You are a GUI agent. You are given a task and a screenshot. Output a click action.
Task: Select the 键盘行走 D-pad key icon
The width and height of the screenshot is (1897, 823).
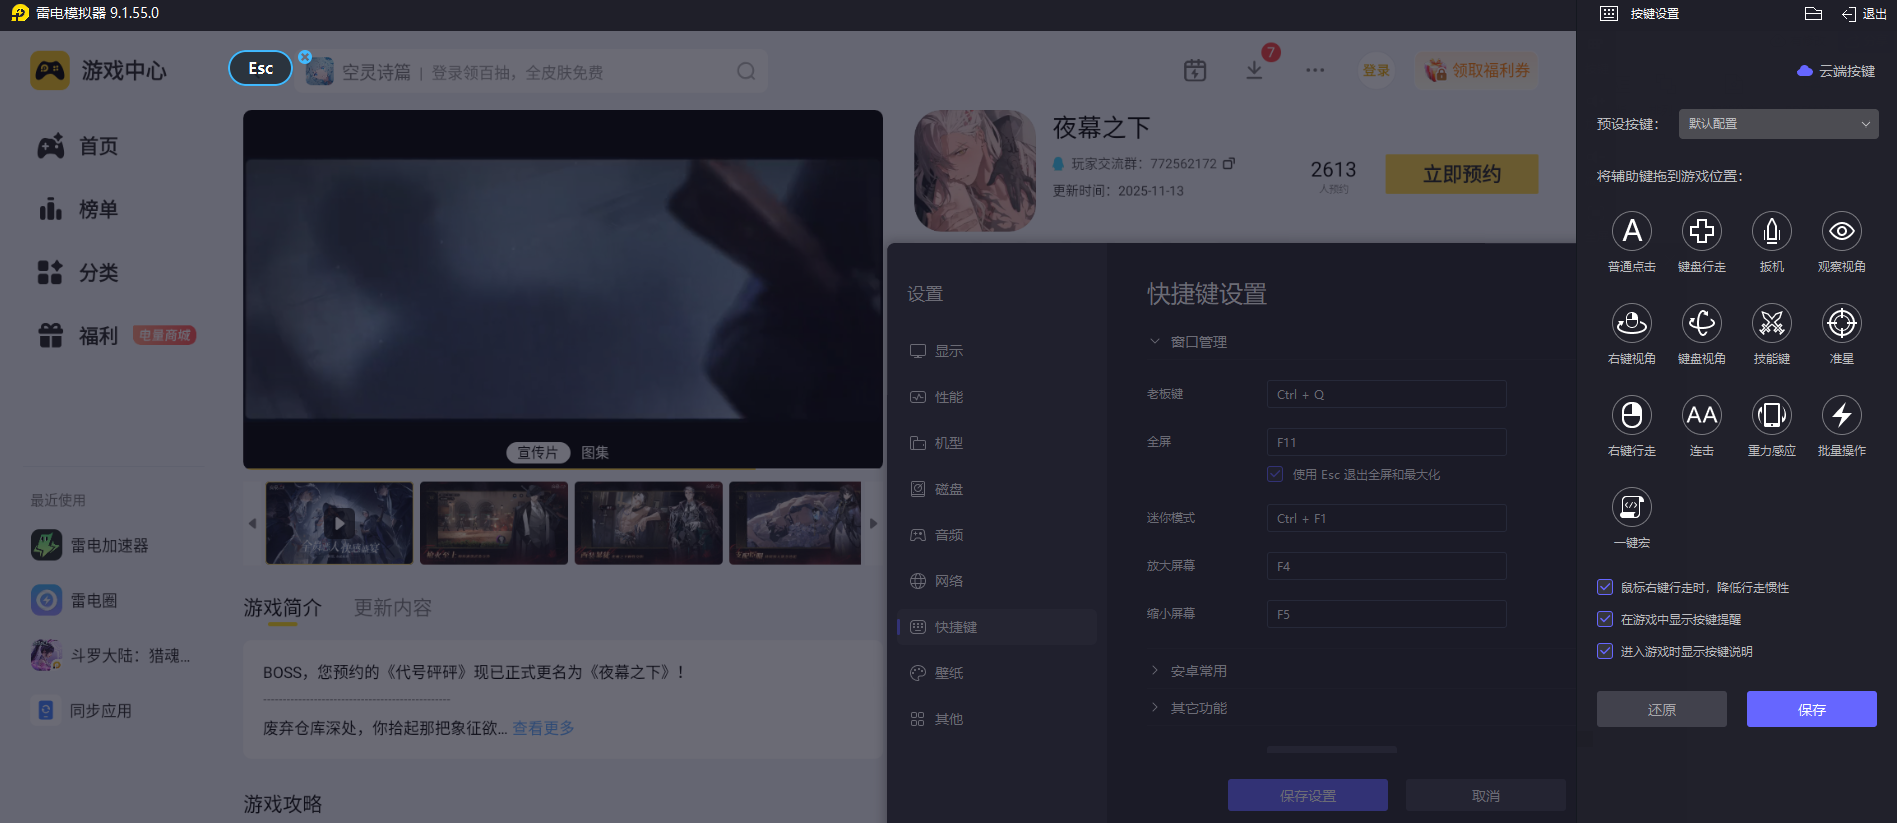click(x=1701, y=231)
